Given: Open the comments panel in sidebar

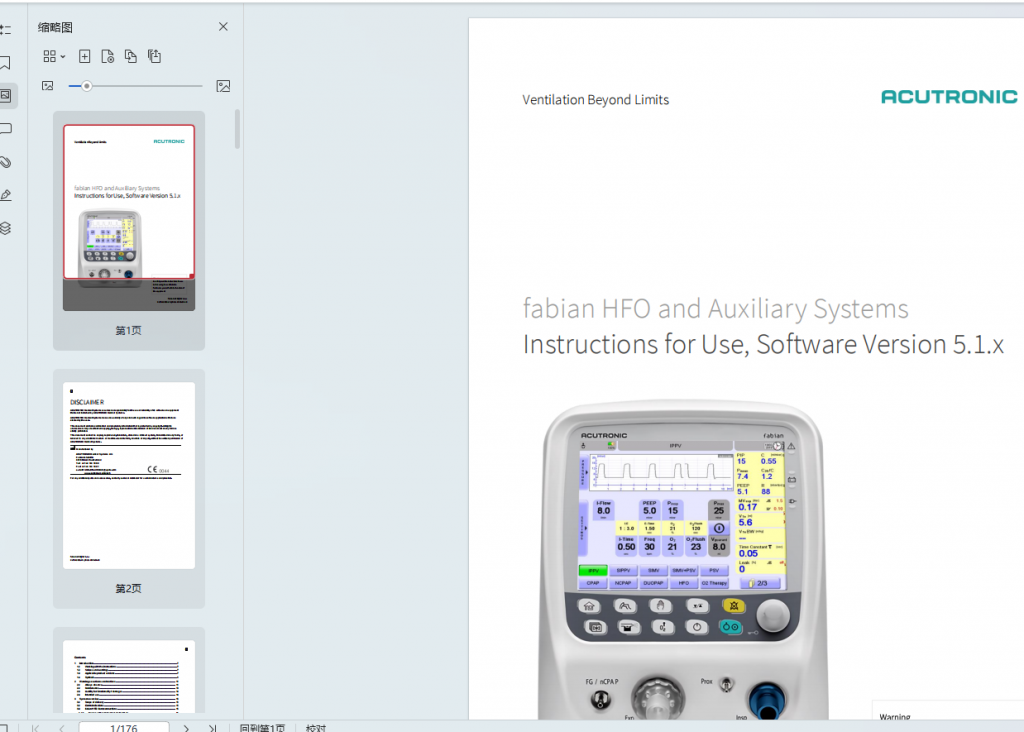Looking at the screenshot, I should click(6, 129).
